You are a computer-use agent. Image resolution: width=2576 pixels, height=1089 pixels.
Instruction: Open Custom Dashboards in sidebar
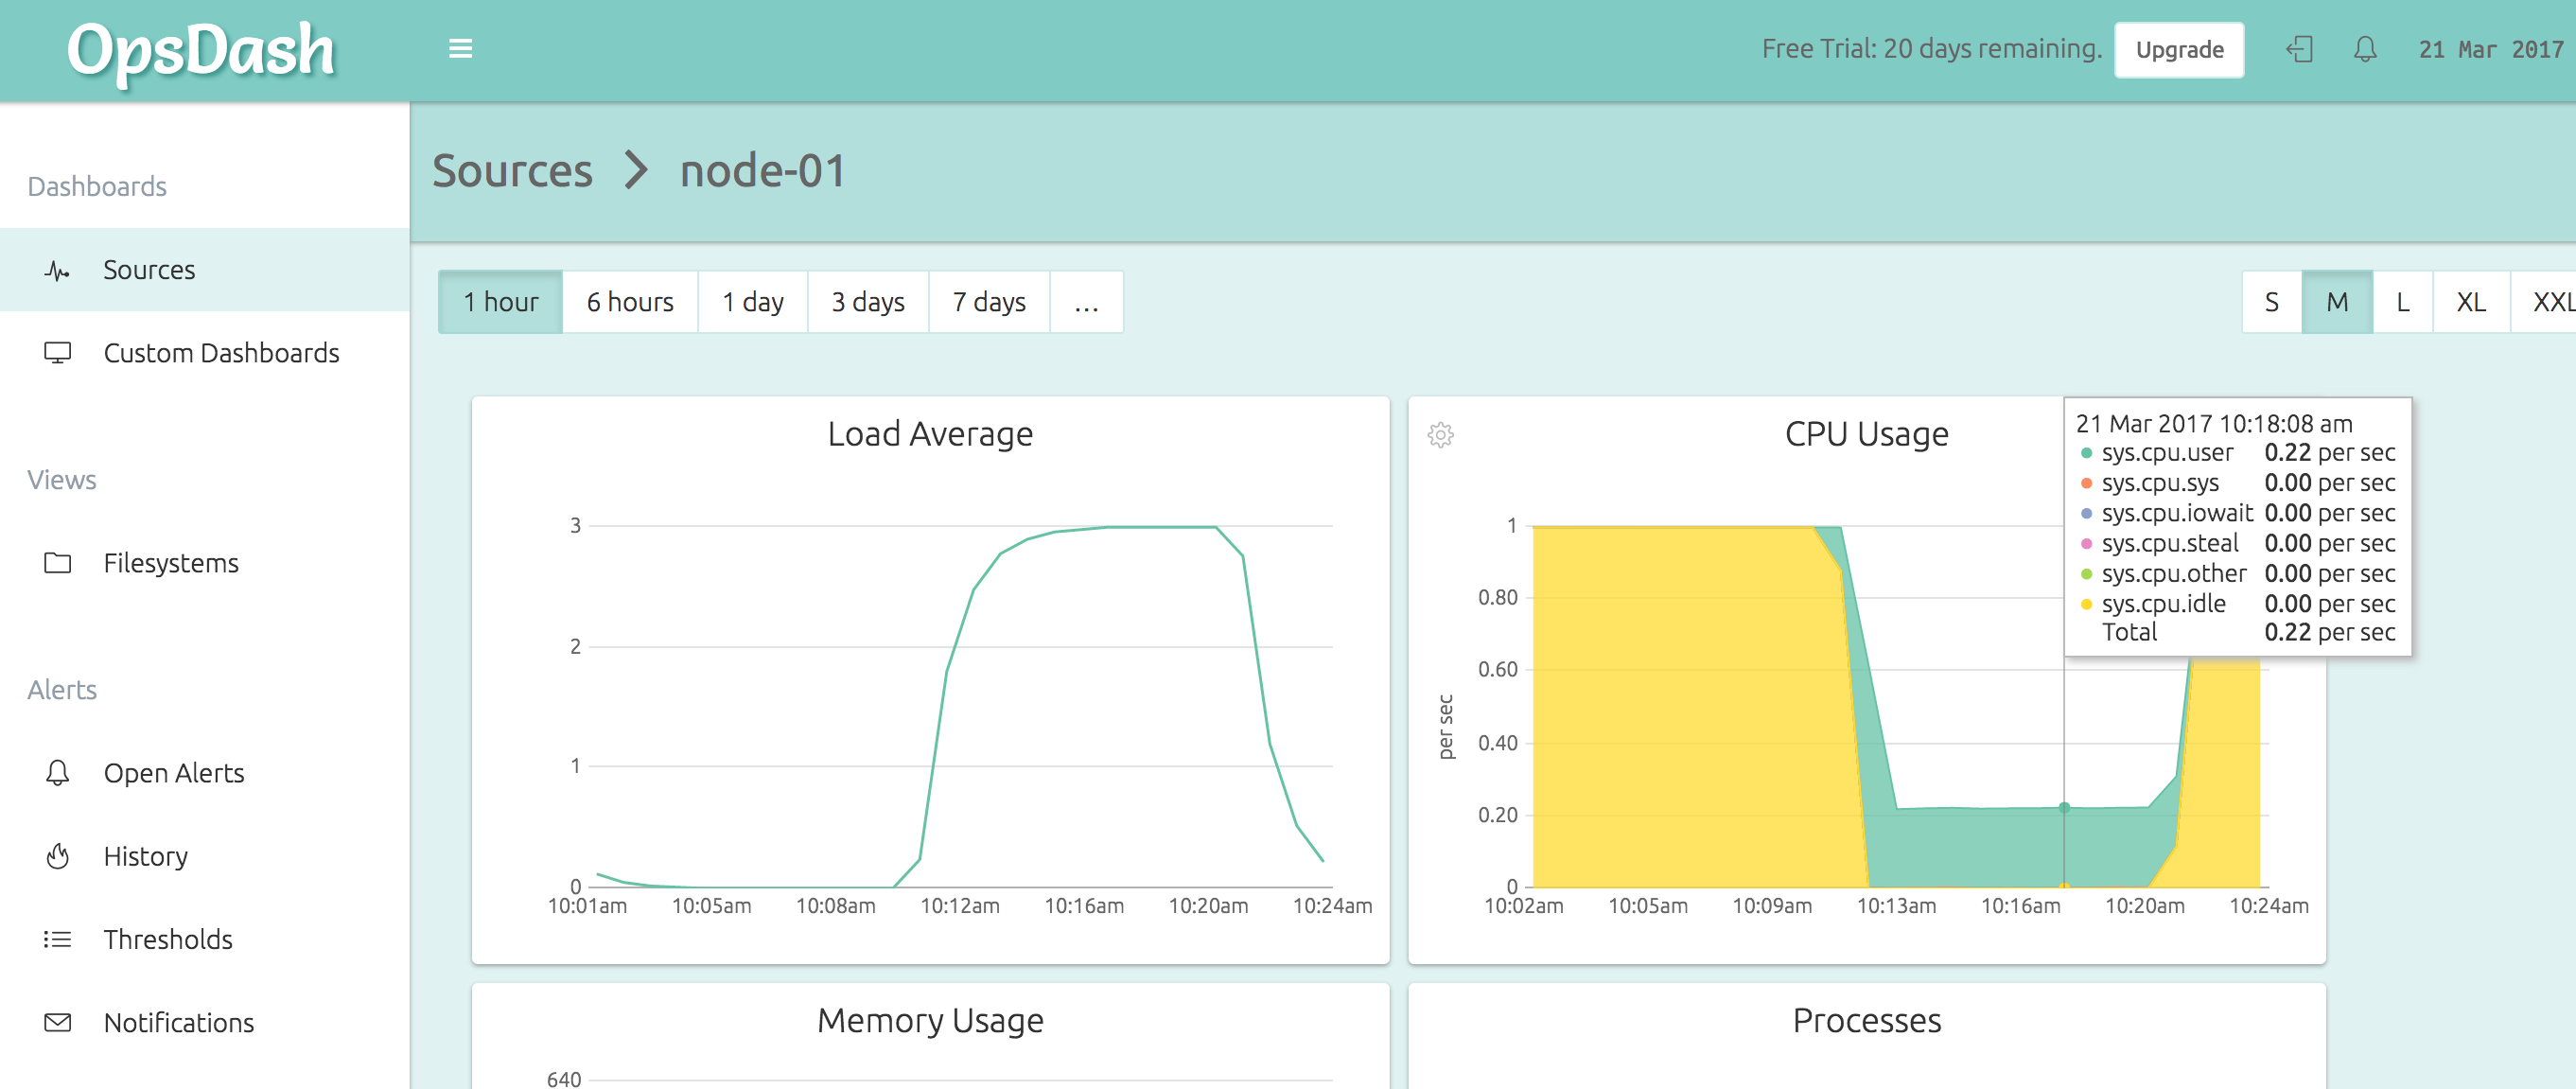[204, 353]
